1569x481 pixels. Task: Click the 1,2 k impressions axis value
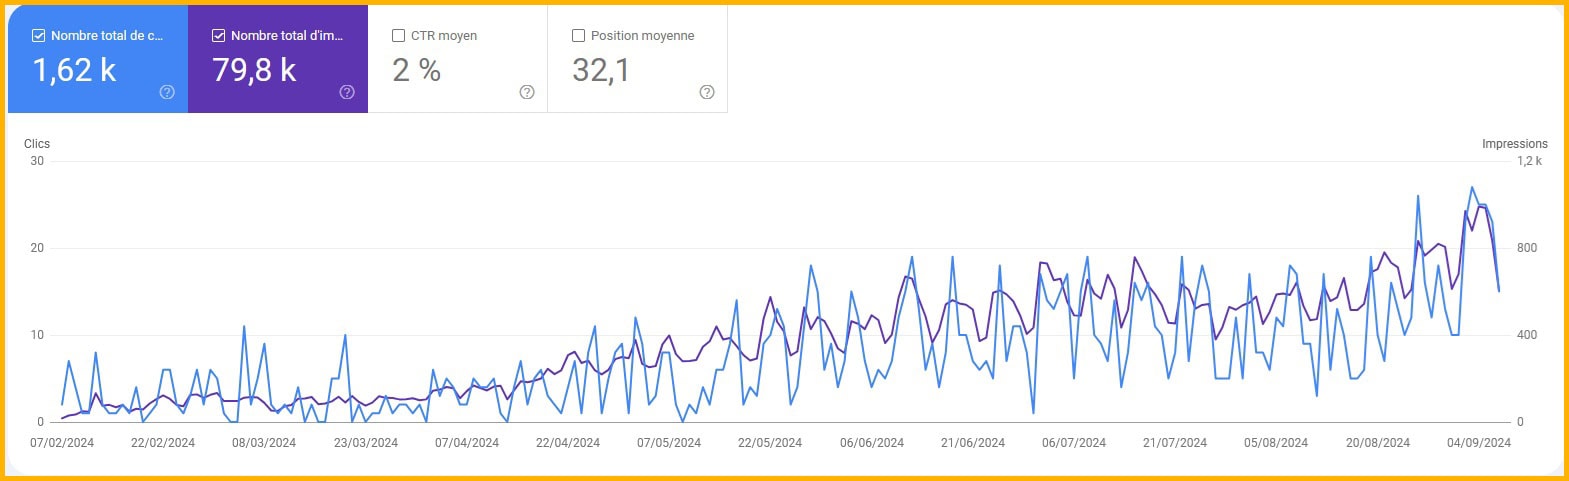(1529, 161)
